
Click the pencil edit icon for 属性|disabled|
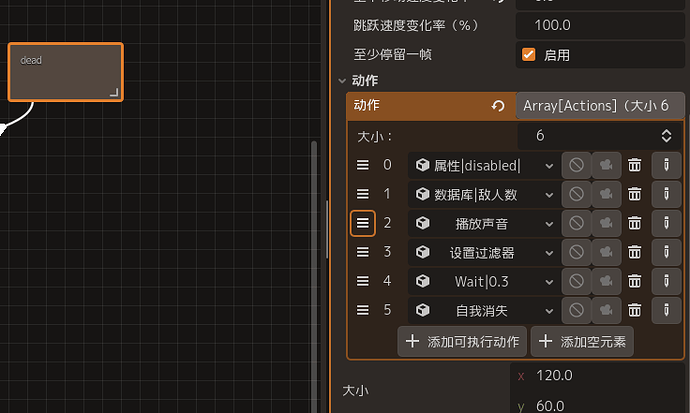(x=666, y=165)
